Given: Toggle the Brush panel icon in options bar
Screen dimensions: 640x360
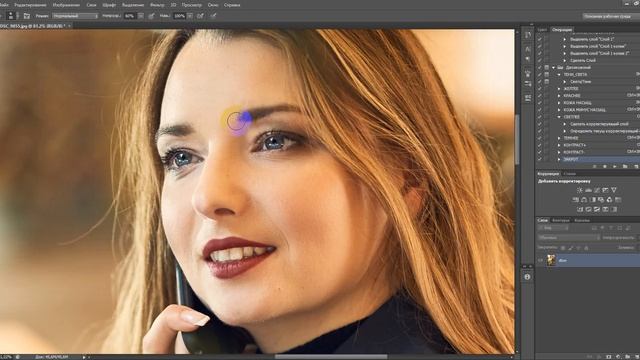Looking at the screenshot, I should tap(27, 16).
